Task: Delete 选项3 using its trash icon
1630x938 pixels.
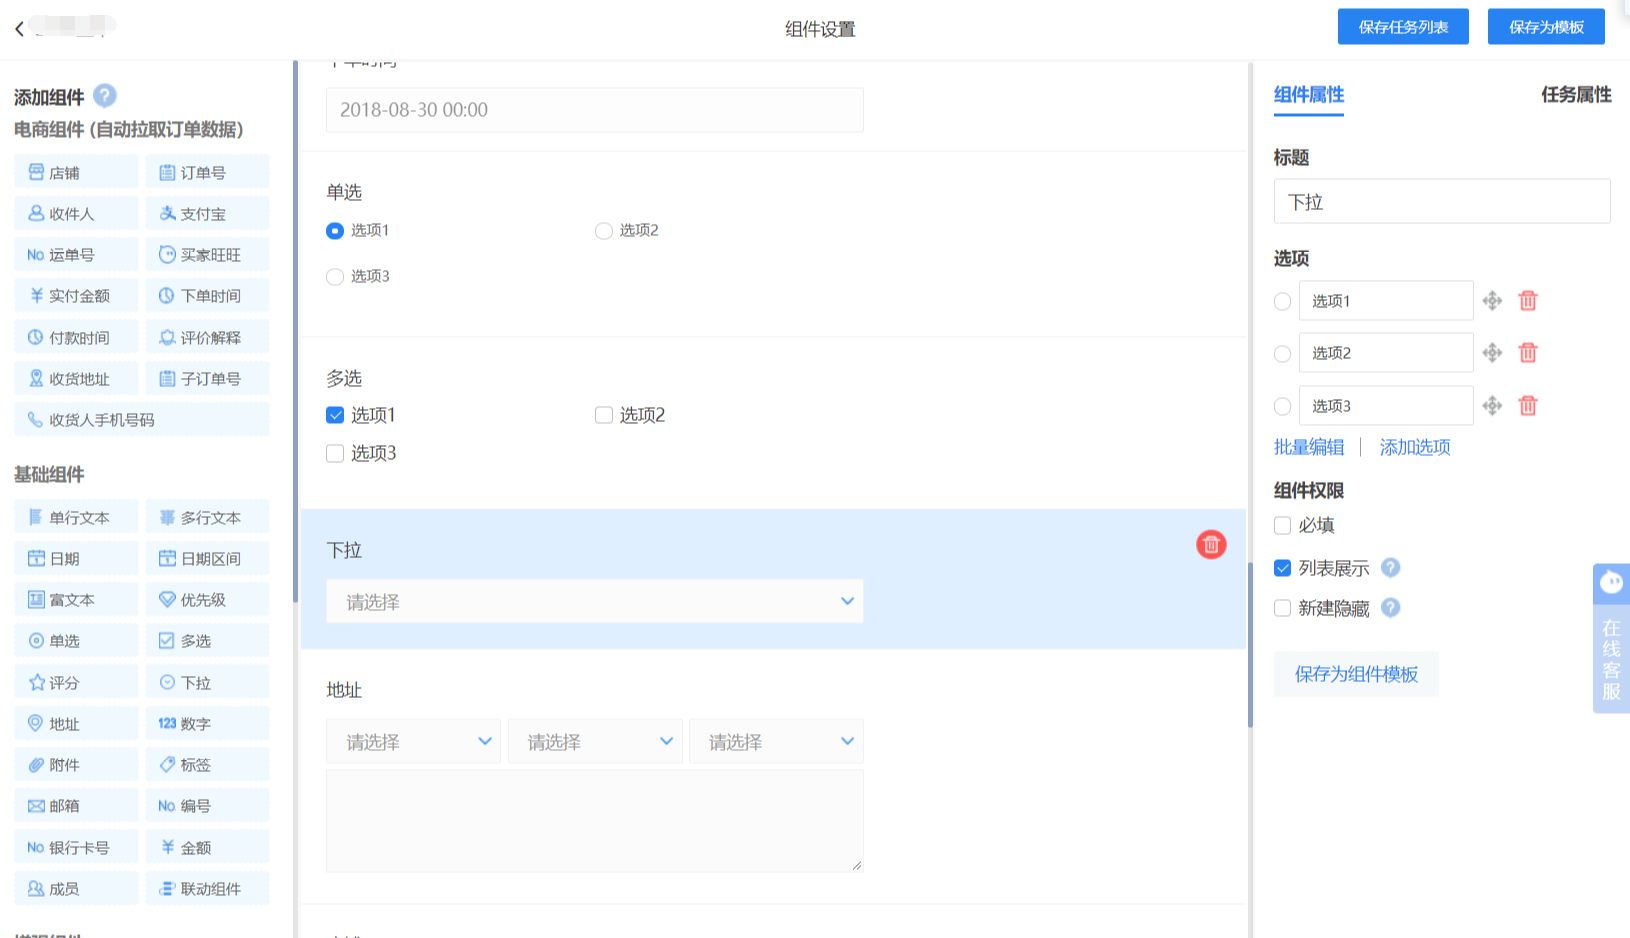Action: 1528,406
